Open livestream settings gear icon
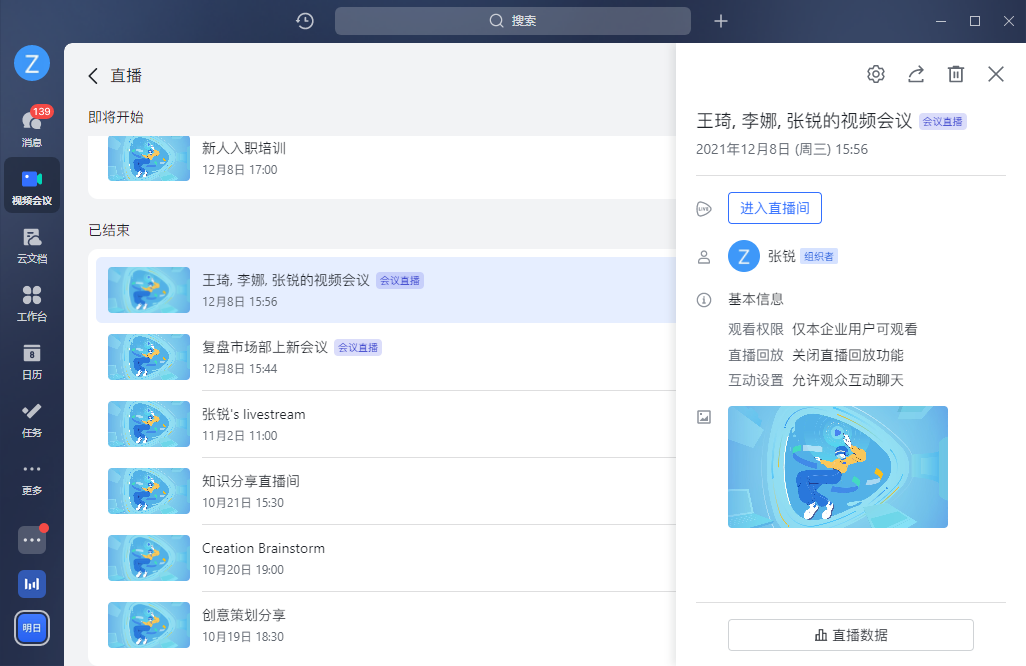This screenshot has width=1026, height=666. pos(876,74)
